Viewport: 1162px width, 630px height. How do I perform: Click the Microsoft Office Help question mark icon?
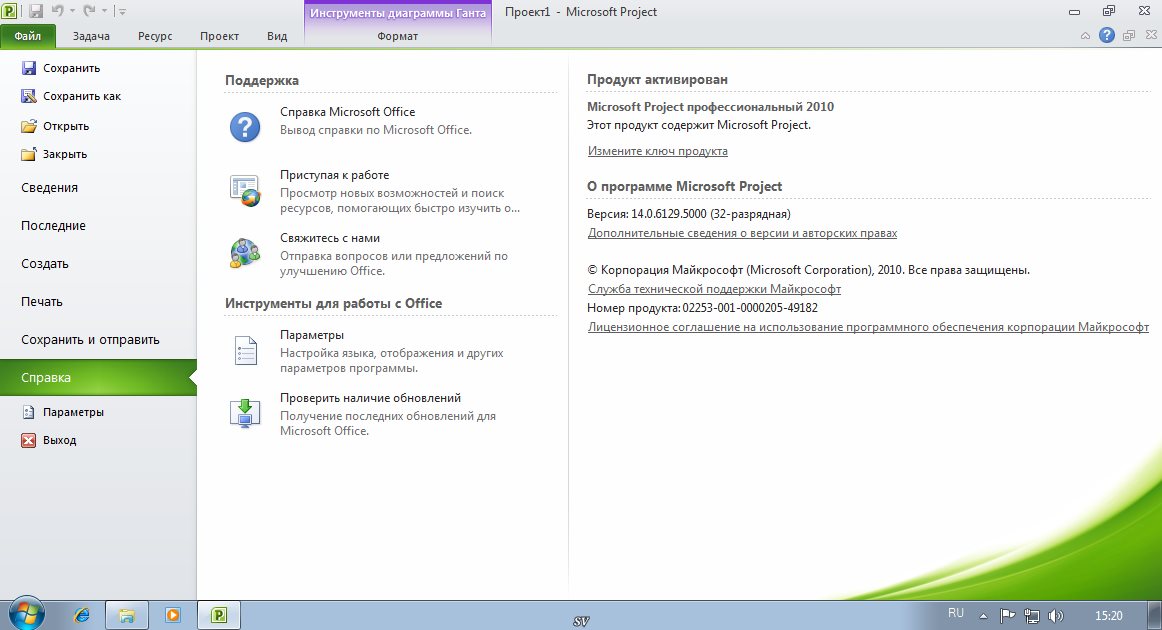coord(245,127)
